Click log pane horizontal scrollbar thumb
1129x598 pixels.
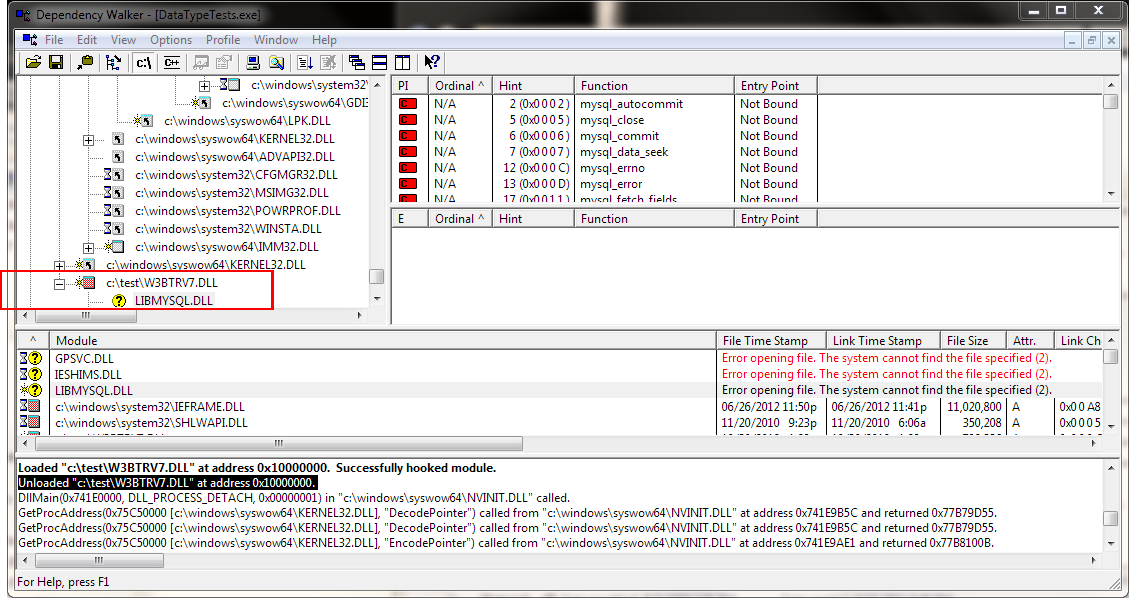click(99, 560)
